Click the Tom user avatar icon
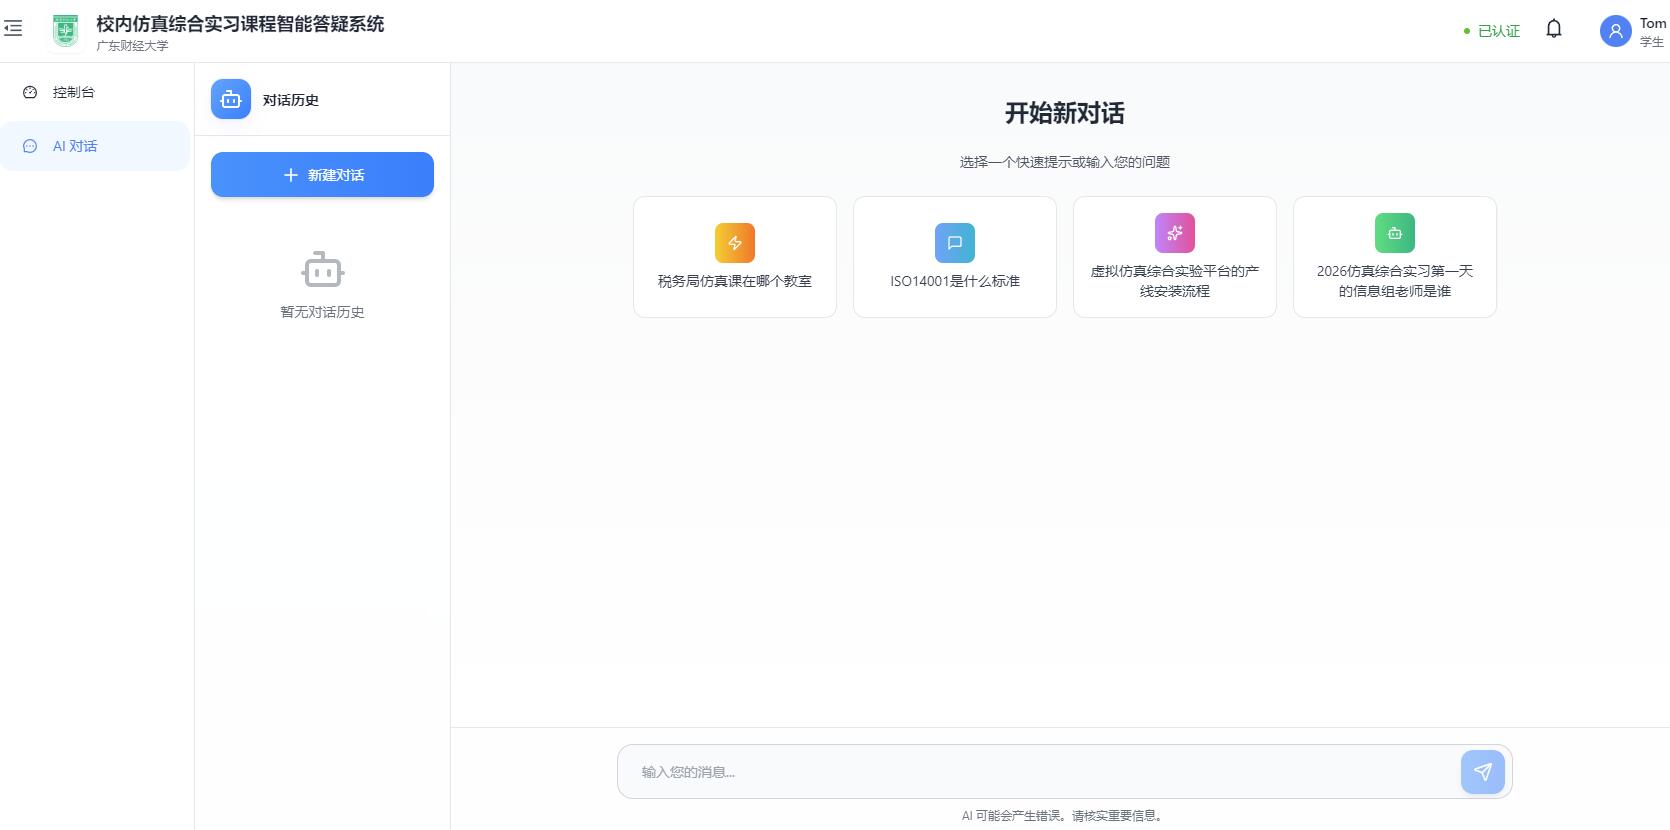Image resolution: width=1670 pixels, height=830 pixels. (x=1615, y=31)
